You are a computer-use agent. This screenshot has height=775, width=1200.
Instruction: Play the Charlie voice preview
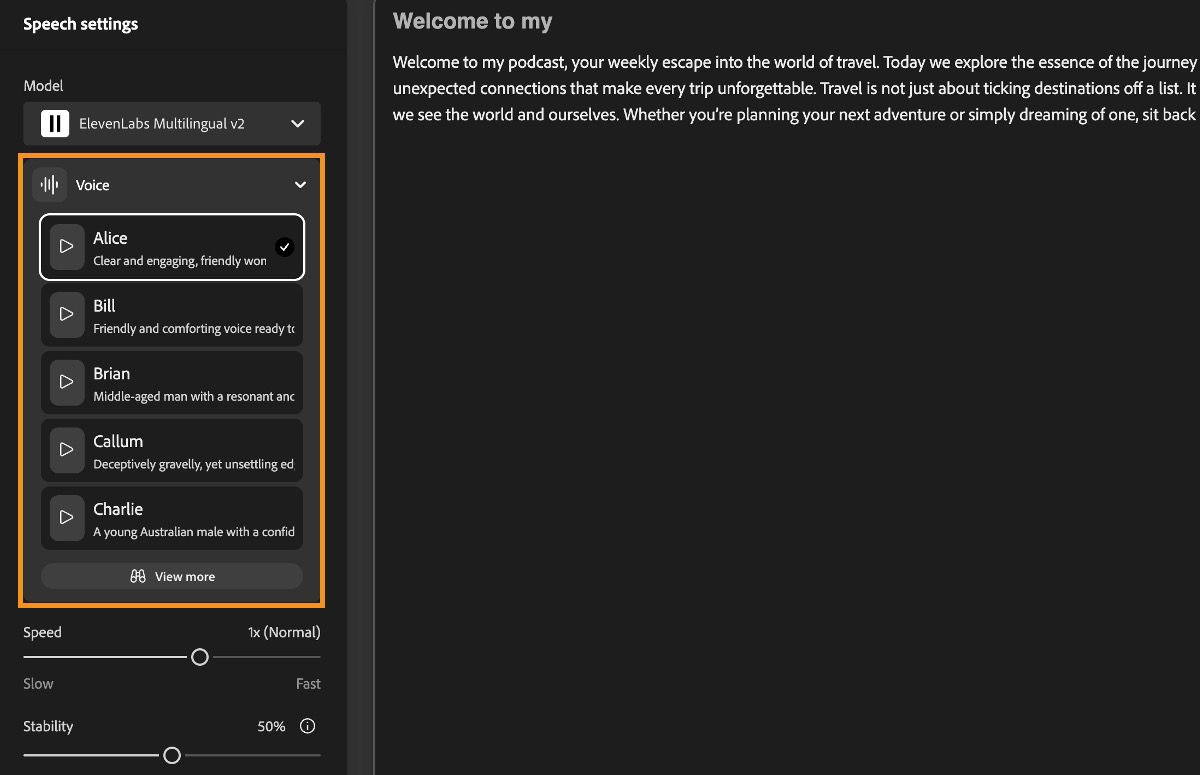(x=66, y=517)
